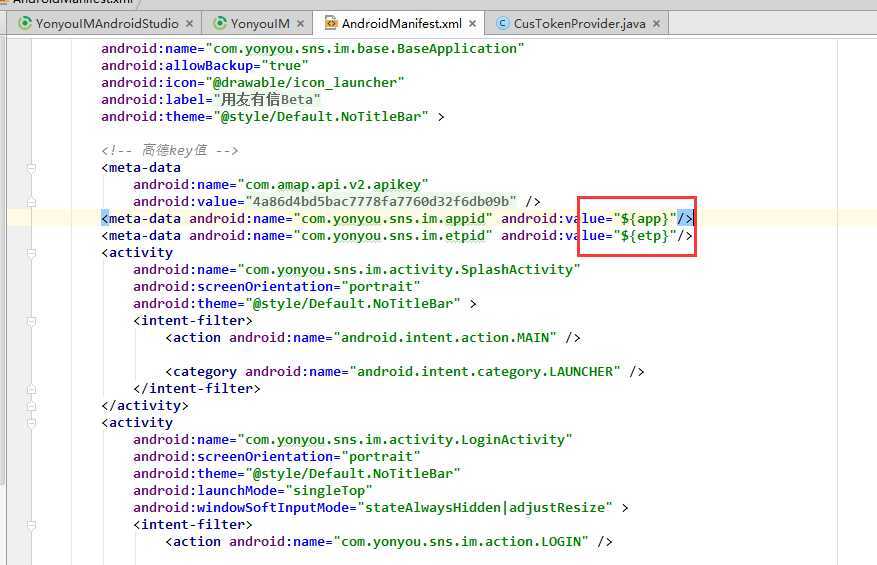Click the com.yonyou.sns.im.action.LOGIN value

click(x=461, y=542)
